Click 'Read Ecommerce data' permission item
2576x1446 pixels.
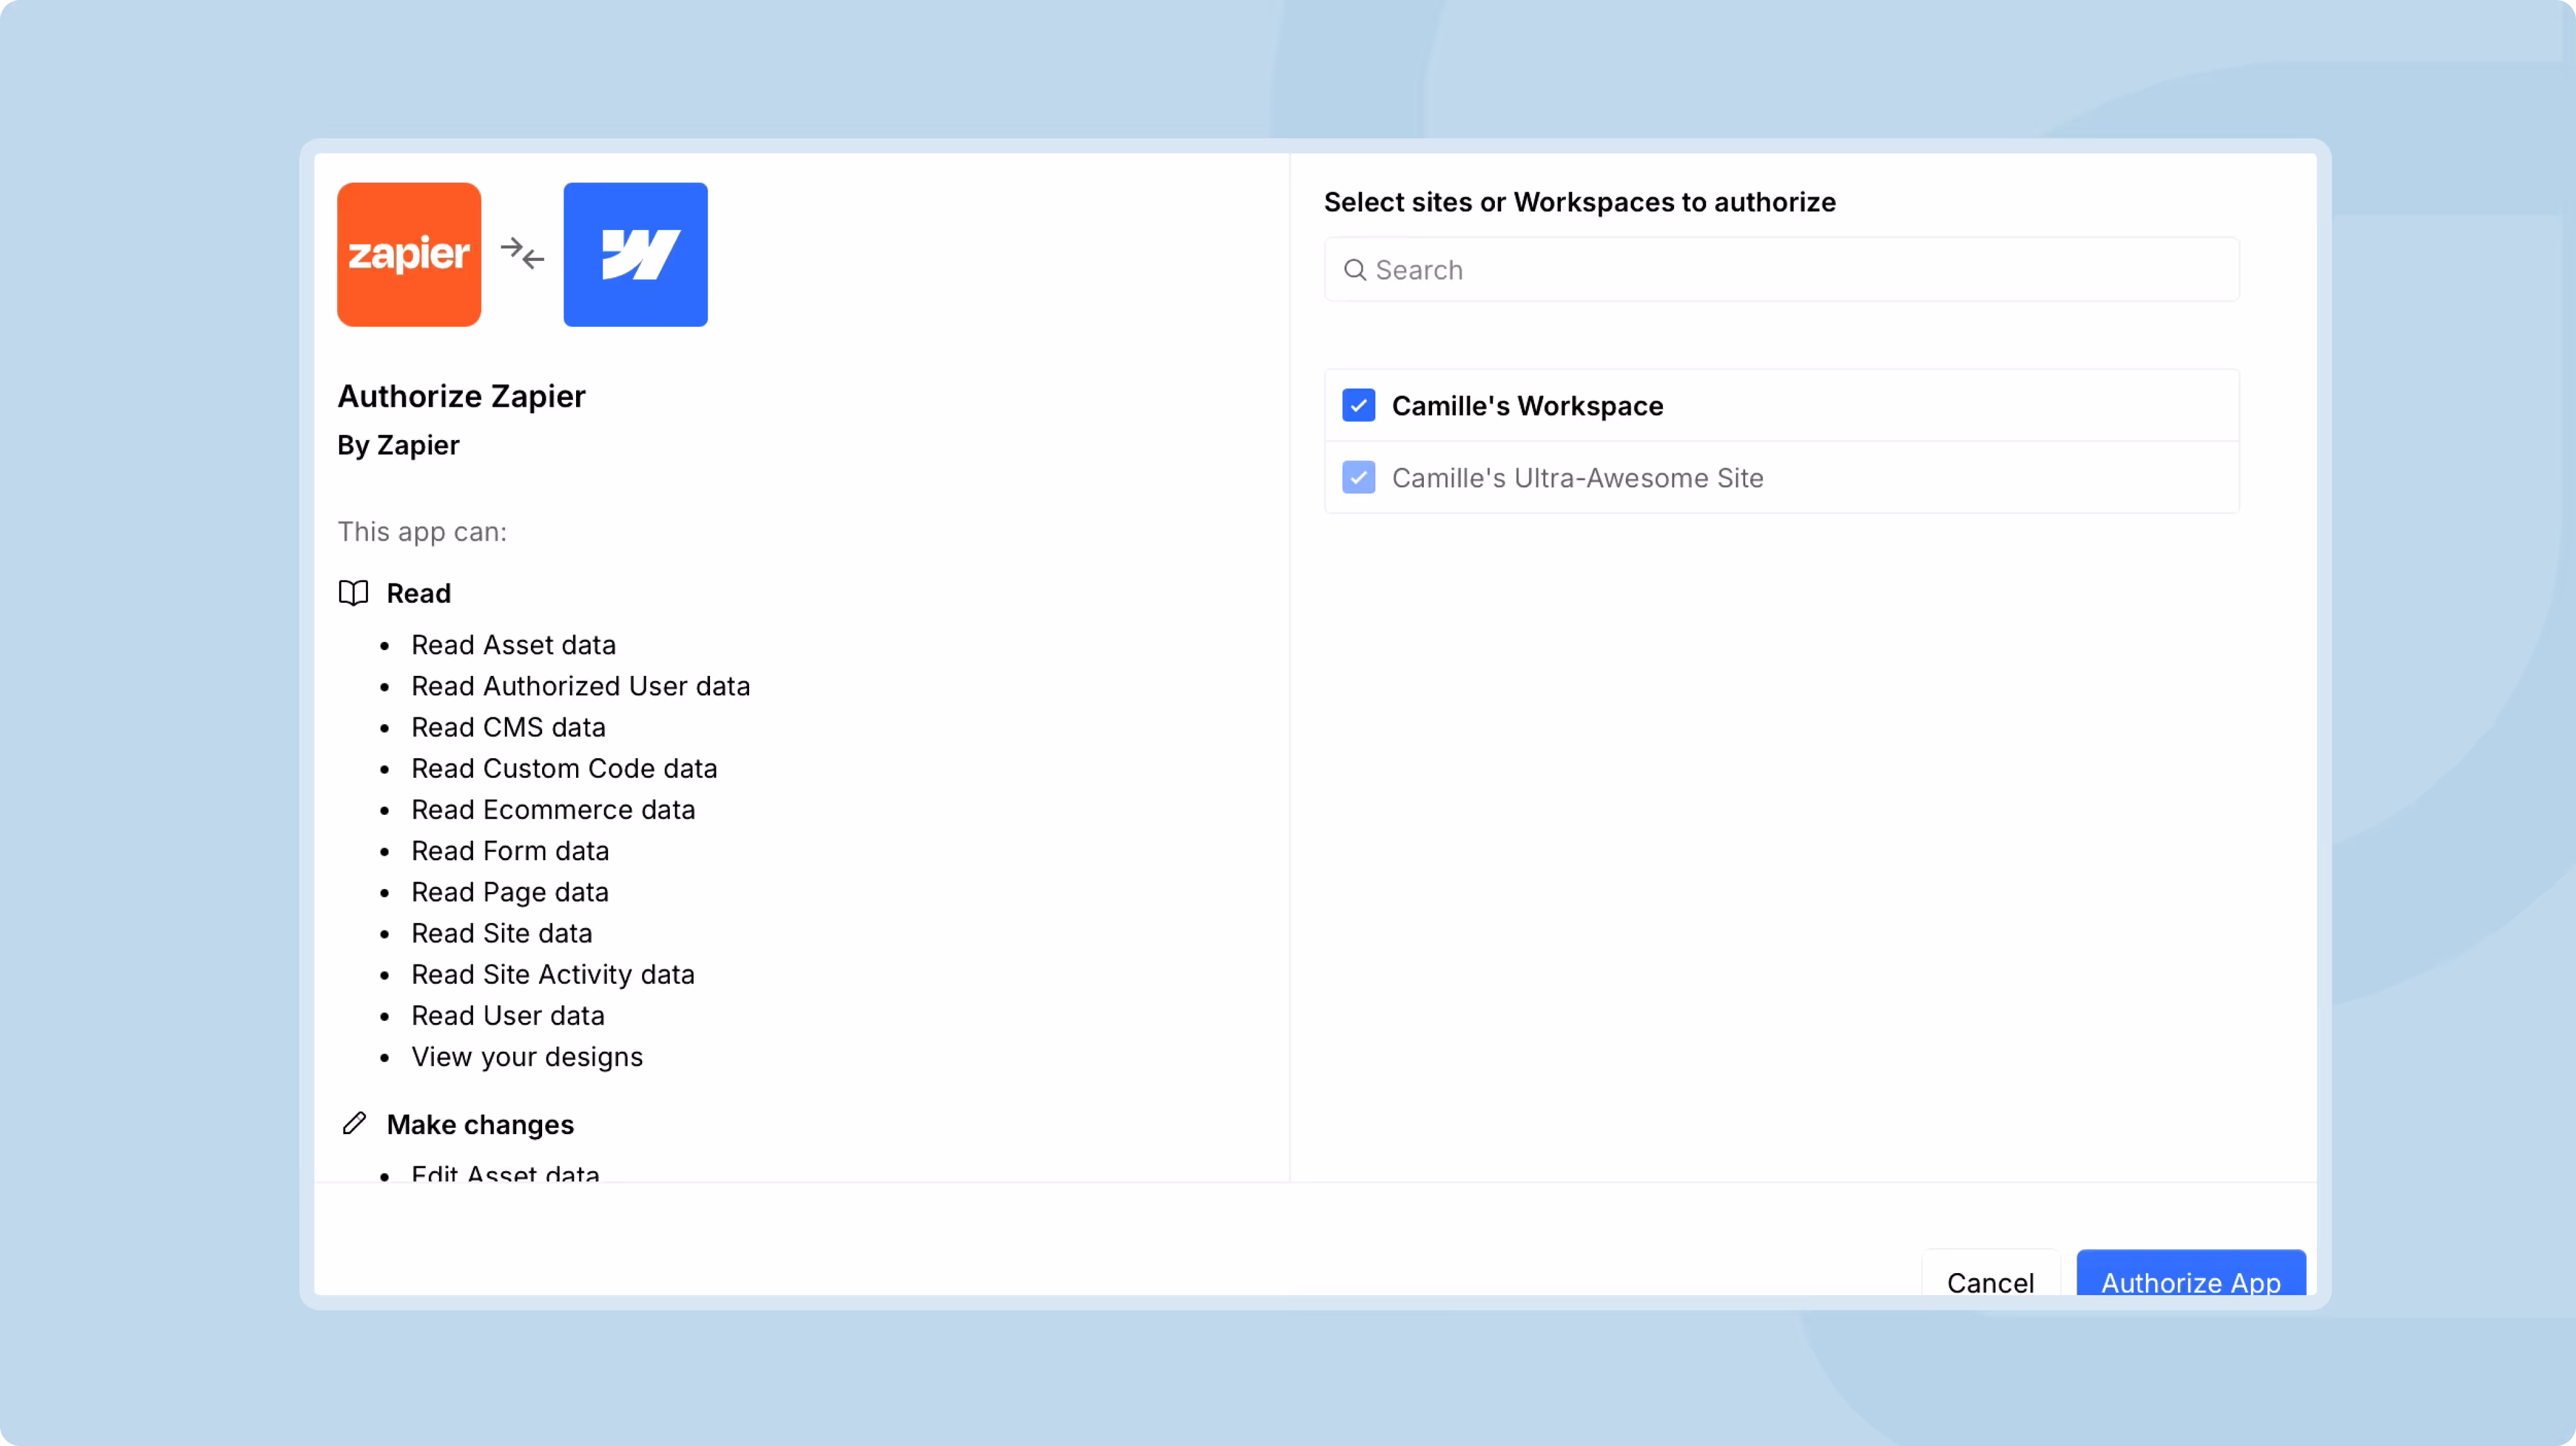coord(553,809)
